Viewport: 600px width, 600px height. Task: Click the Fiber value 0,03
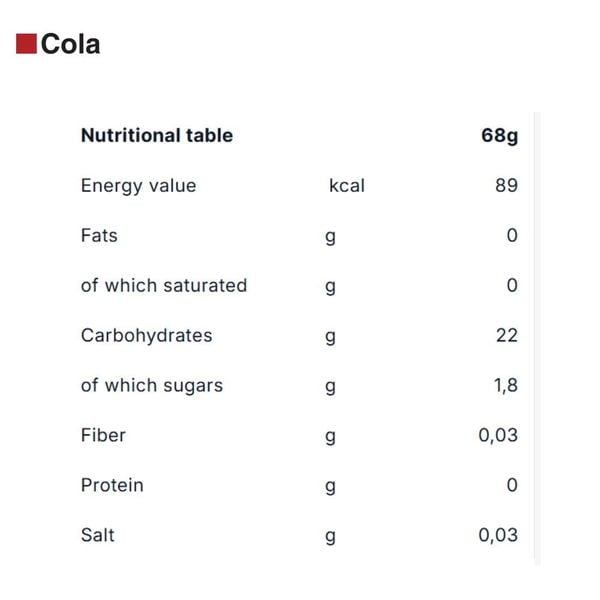[x=498, y=435]
